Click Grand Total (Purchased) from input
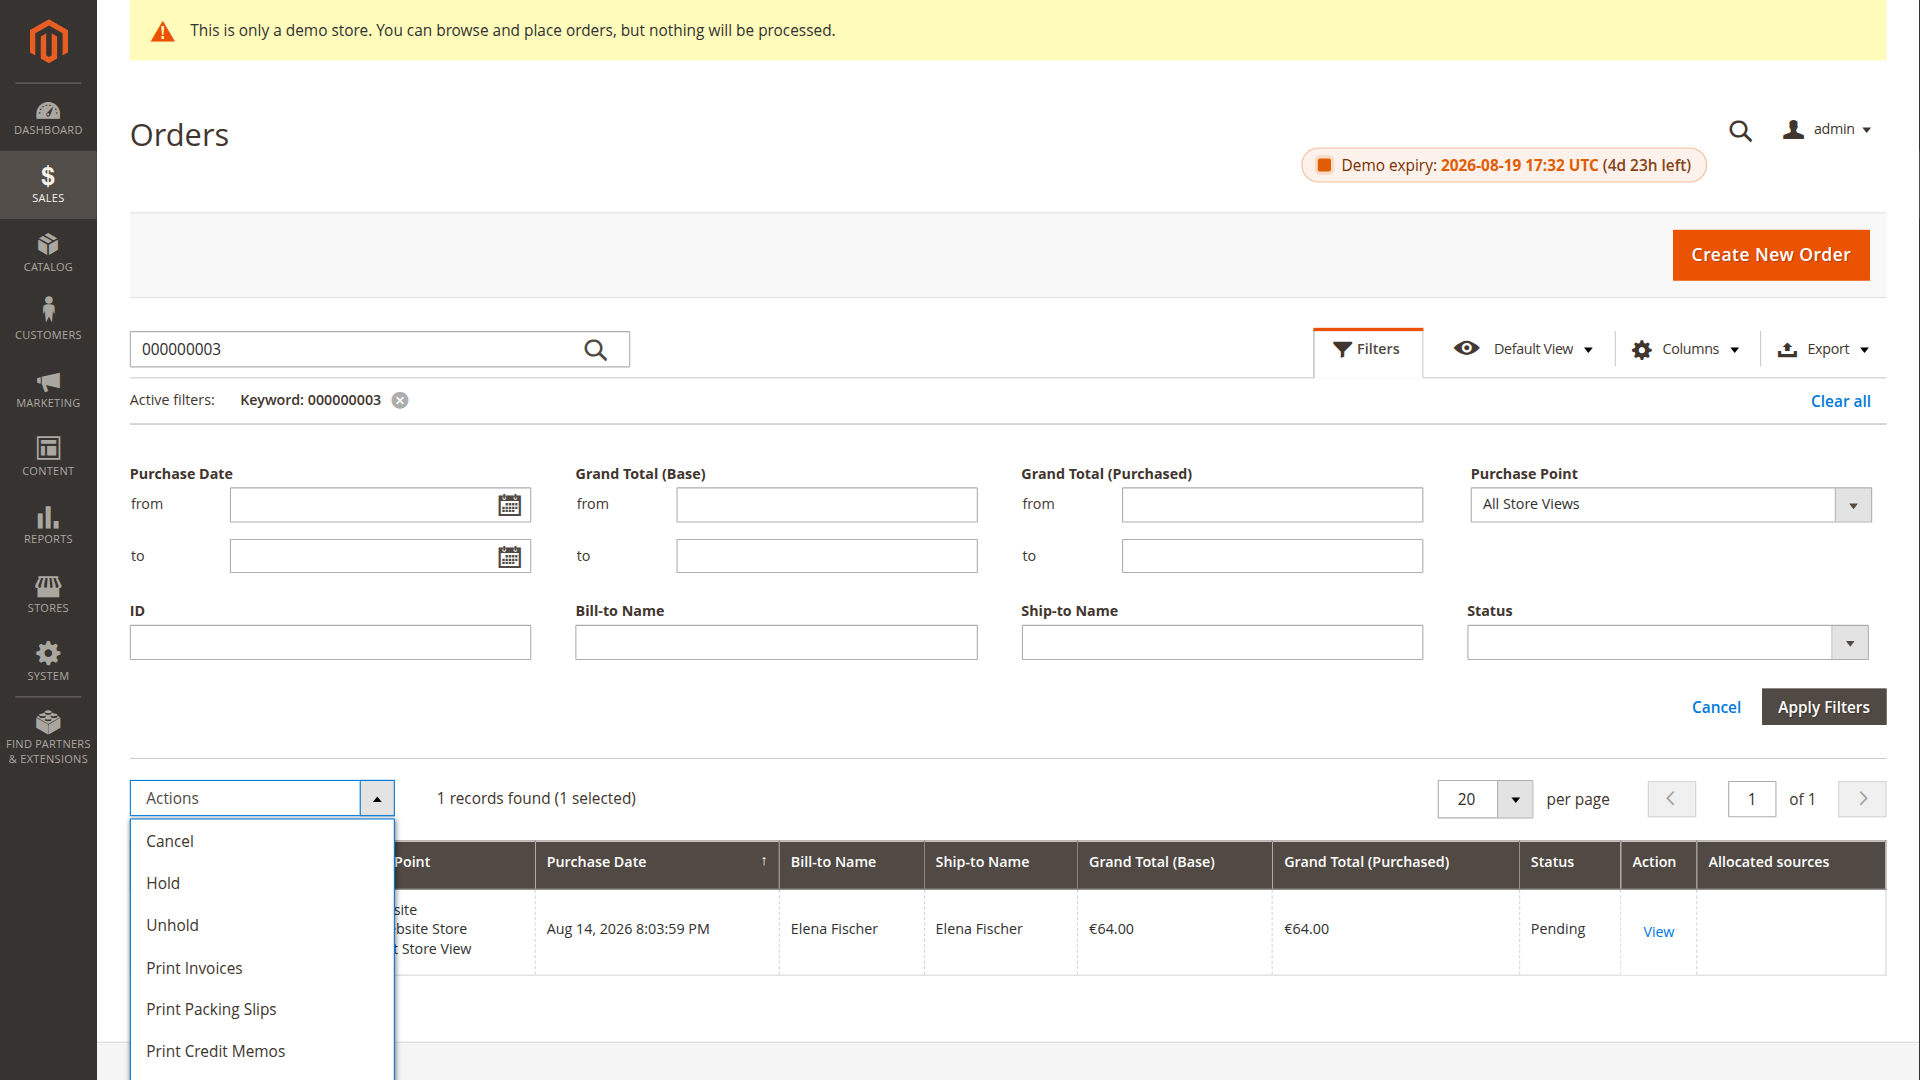 pyautogui.click(x=1272, y=505)
